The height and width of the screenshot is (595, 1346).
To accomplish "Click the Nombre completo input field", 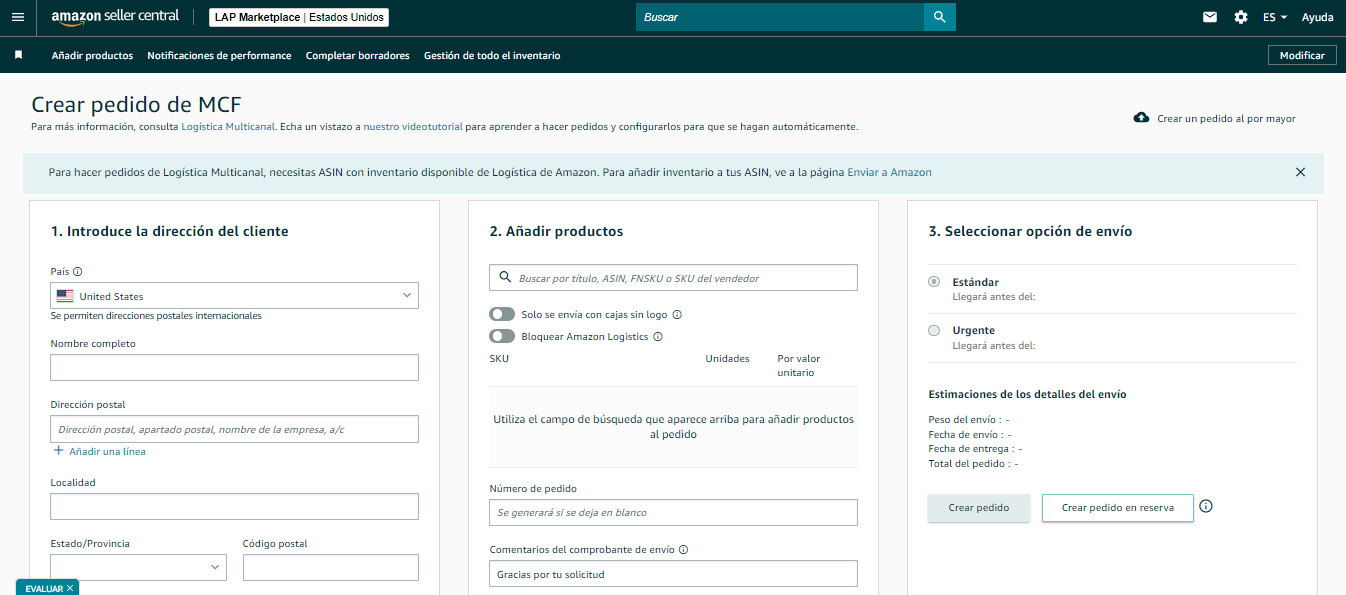I will 234,367.
